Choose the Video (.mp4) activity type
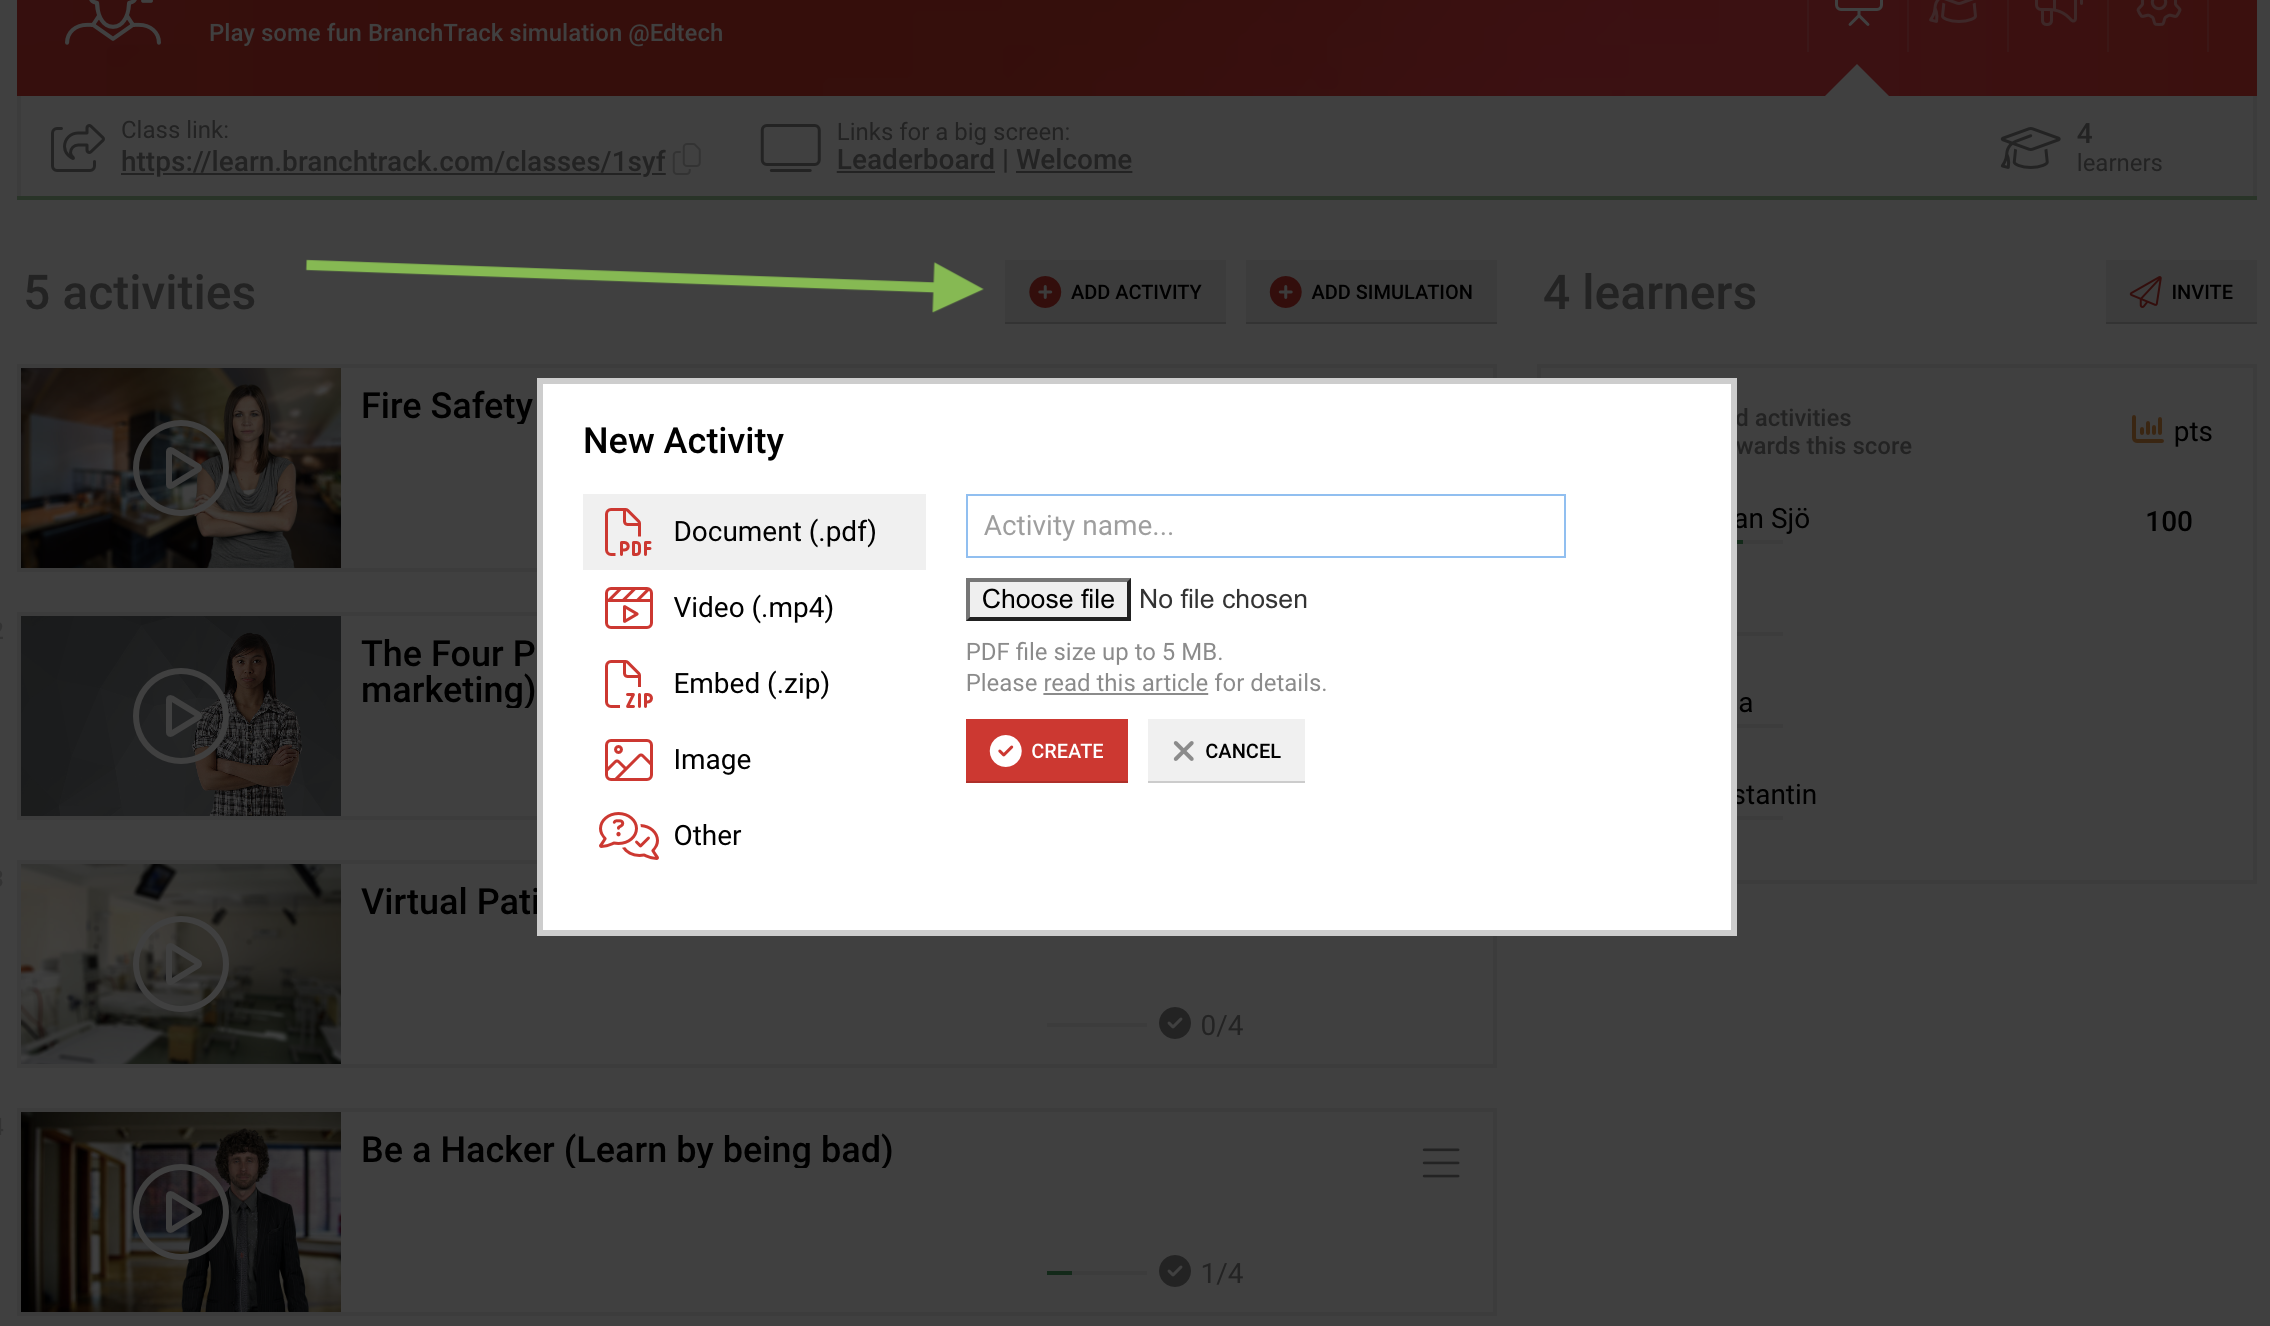The width and height of the screenshot is (2270, 1326). coord(627,606)
